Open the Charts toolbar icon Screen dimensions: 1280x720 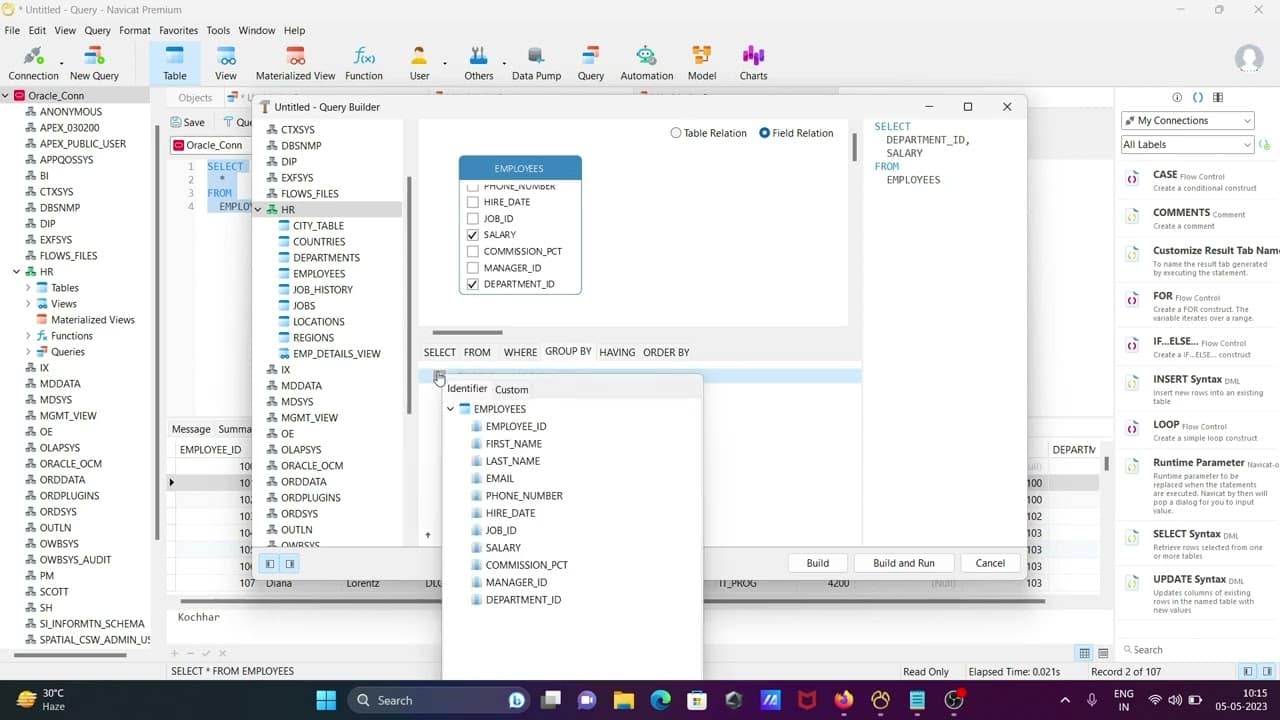(x=753, y=63)
